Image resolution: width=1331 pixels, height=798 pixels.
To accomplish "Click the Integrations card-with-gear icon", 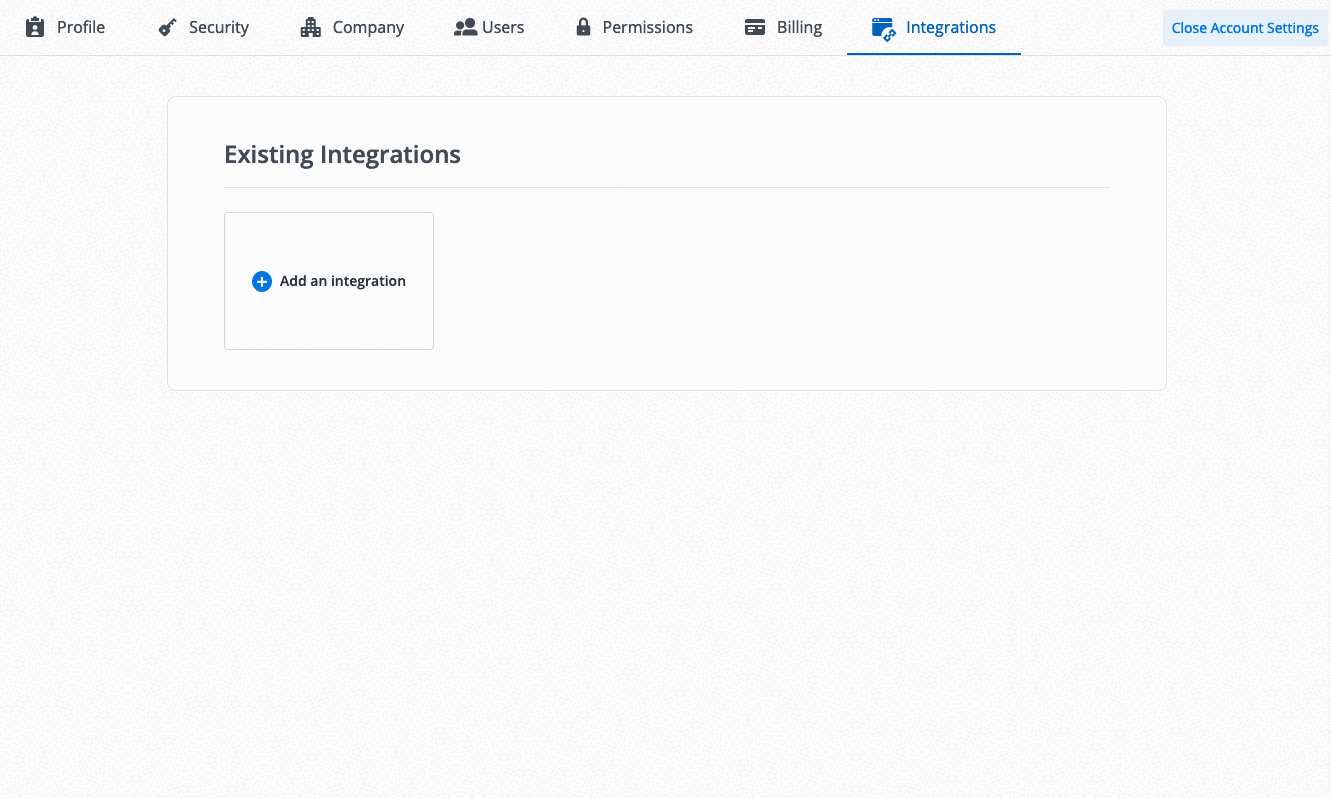I will 883,27.
